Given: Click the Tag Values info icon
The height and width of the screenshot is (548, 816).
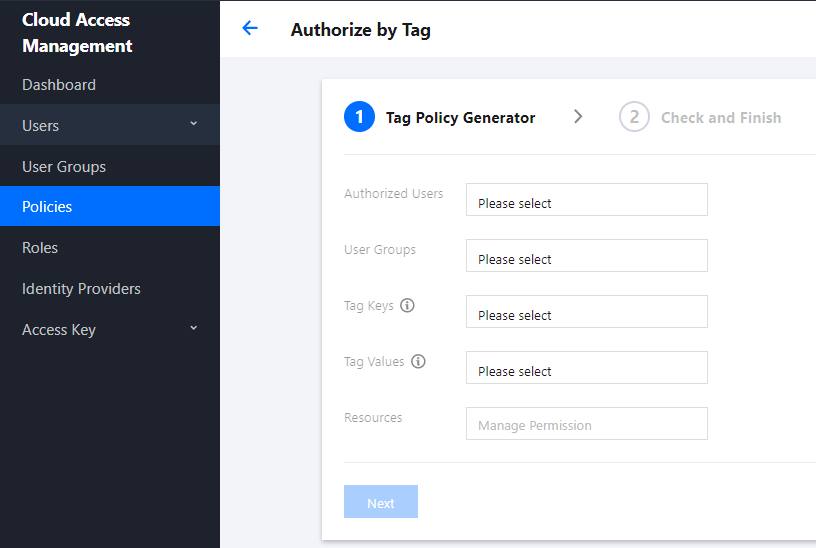Looking at the screenshot, I should (418, 362).
